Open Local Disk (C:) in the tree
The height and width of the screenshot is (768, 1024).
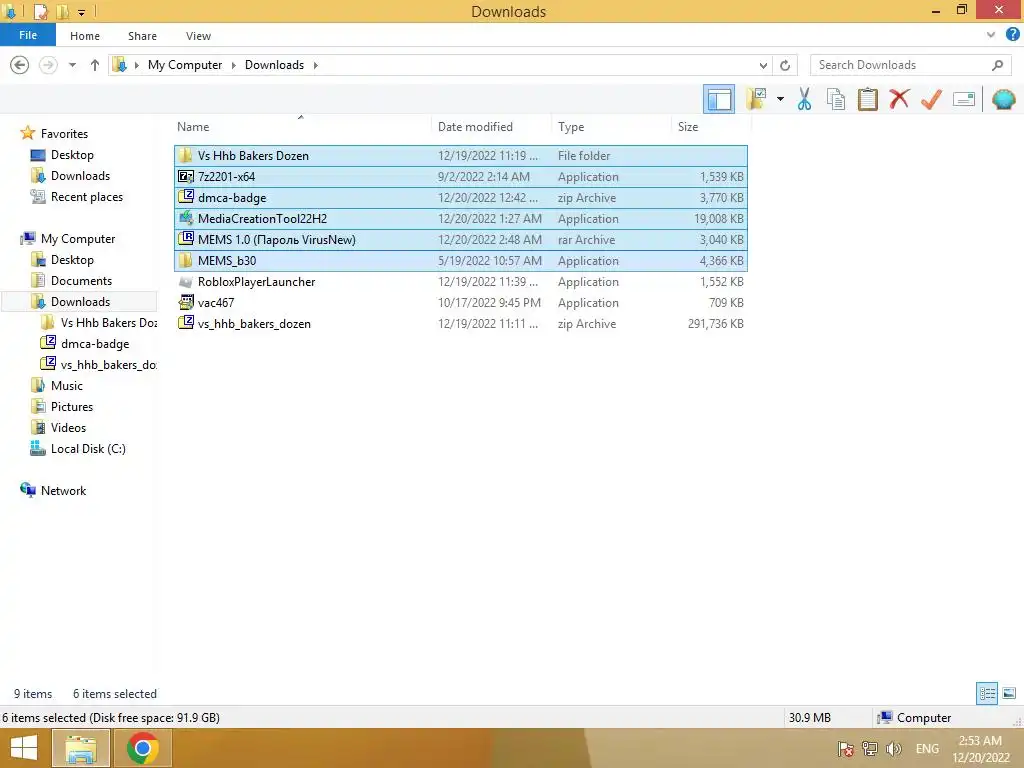click(x=88, y=448)
